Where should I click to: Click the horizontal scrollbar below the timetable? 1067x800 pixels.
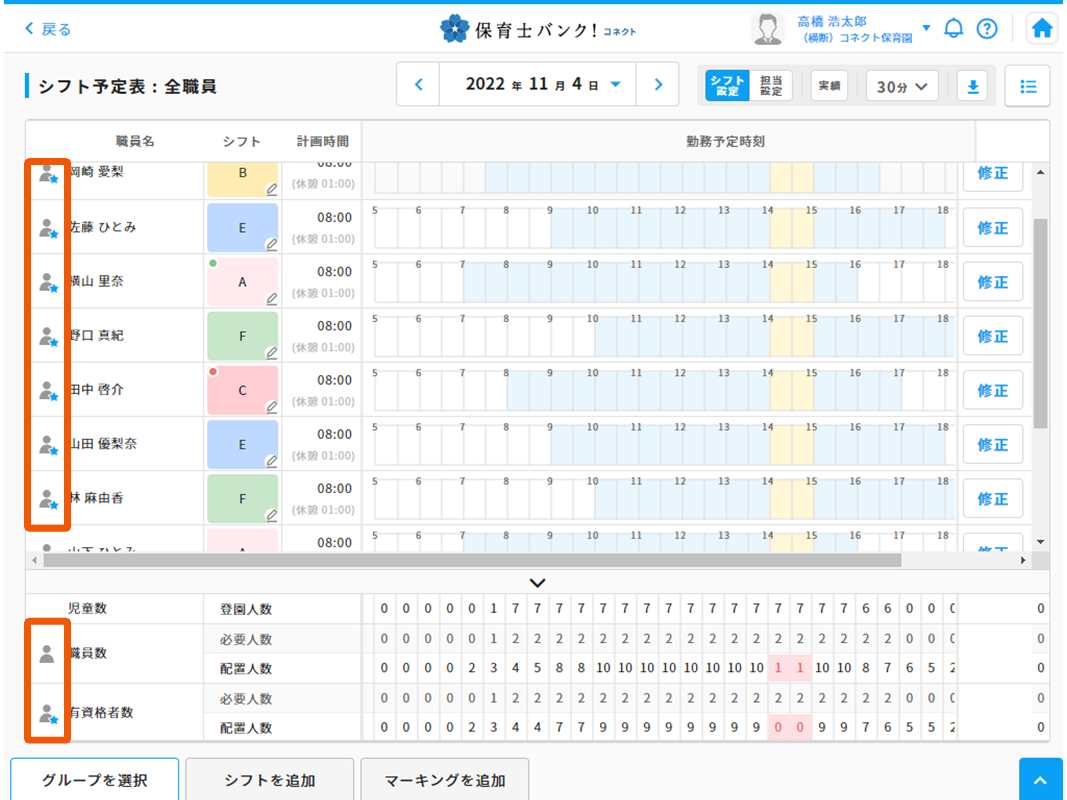click(500, 562)
